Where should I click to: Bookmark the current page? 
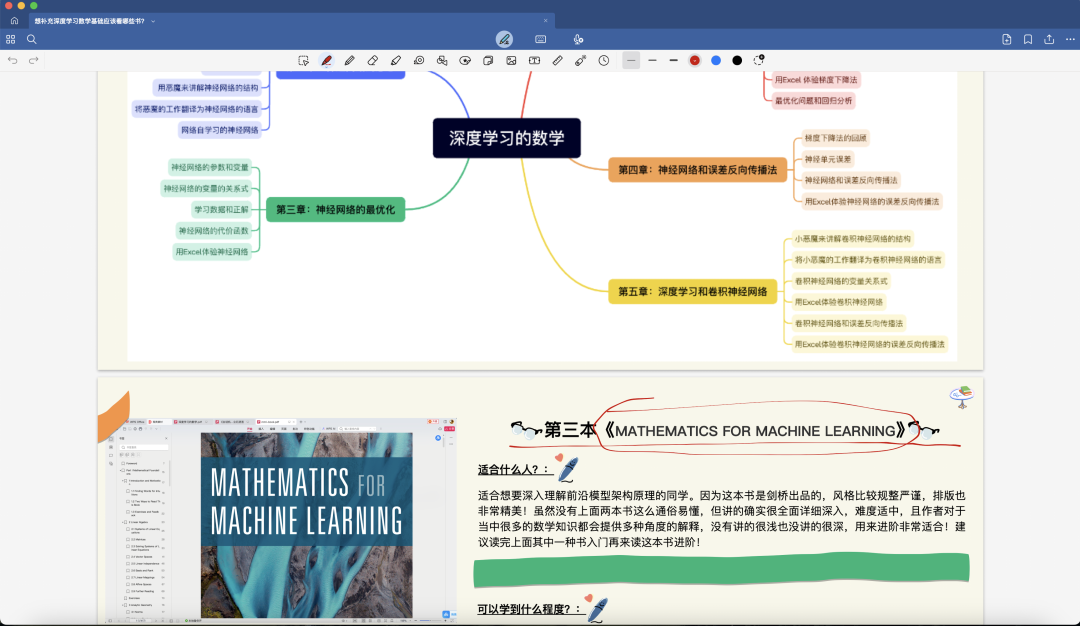1028,39
